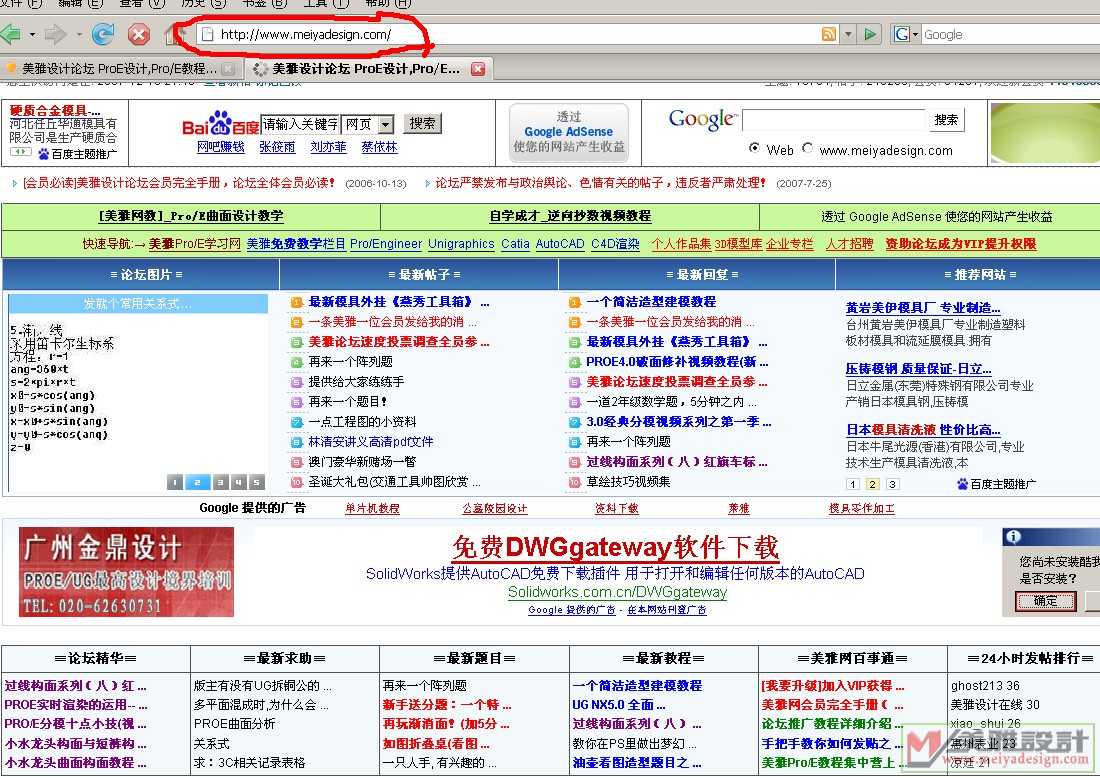Image resolution: width=1100 pixels, height=778 pixels.
Task: Reload the page with the blue refresh icon
Action: (x=102, y=34)
